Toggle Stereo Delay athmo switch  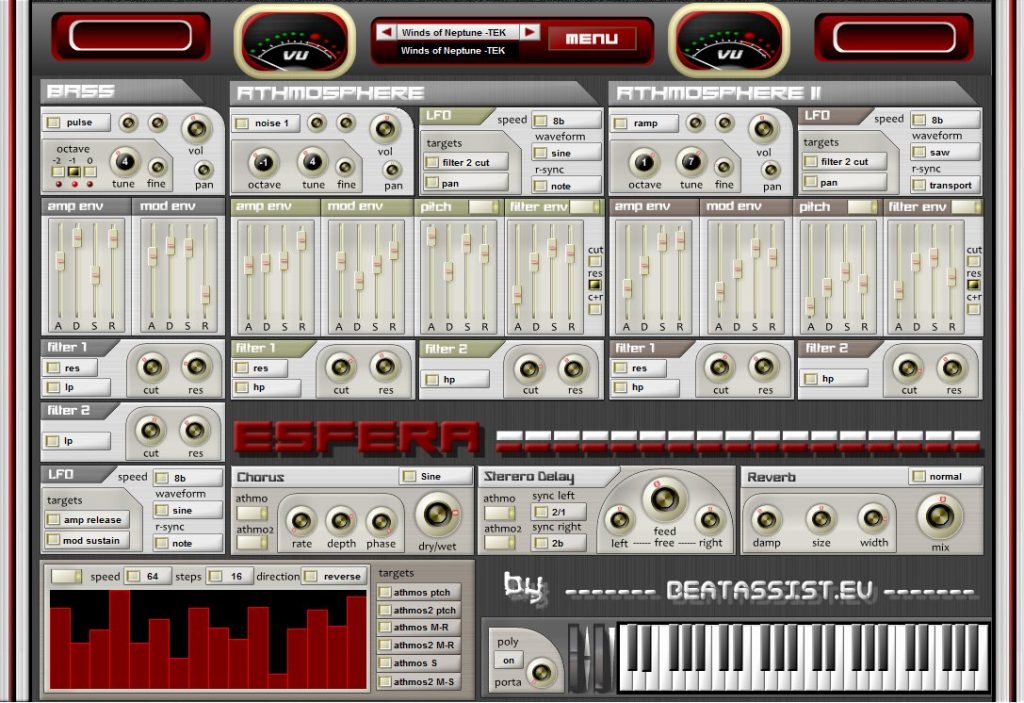499,513
